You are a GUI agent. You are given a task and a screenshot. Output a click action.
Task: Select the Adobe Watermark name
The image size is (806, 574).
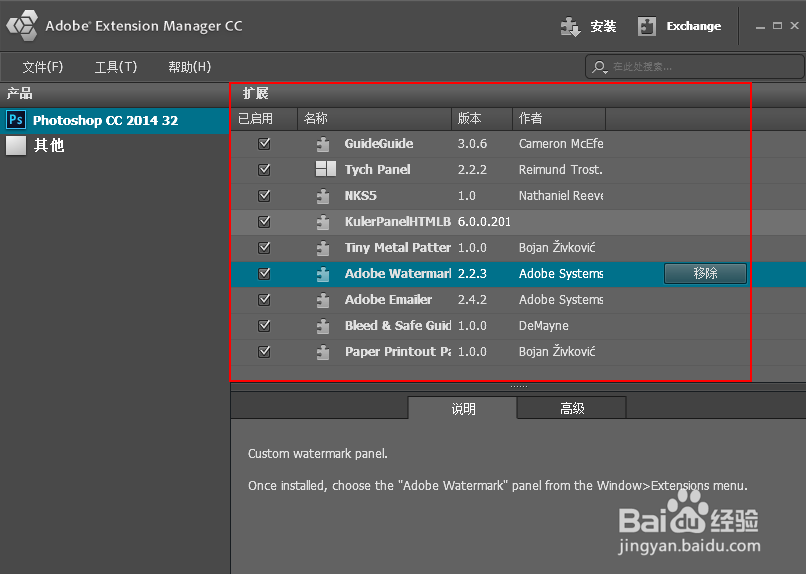pos(397,274)
